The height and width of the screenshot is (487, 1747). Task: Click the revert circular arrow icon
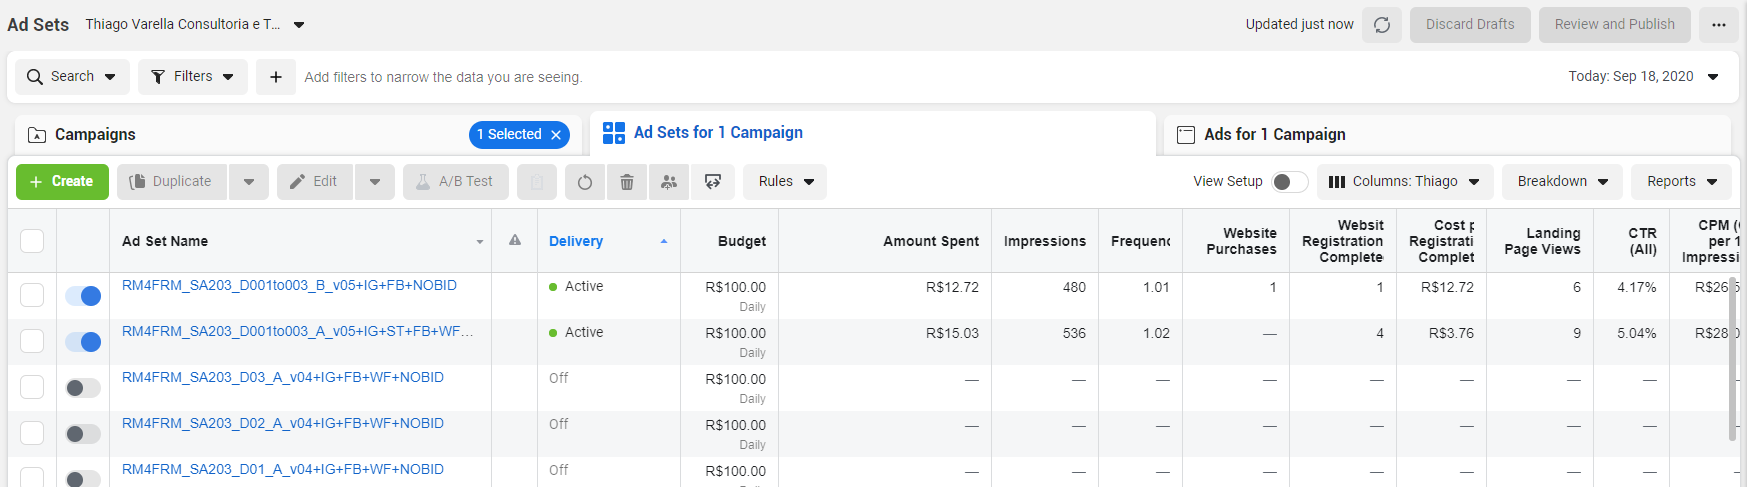click(585, 182)
